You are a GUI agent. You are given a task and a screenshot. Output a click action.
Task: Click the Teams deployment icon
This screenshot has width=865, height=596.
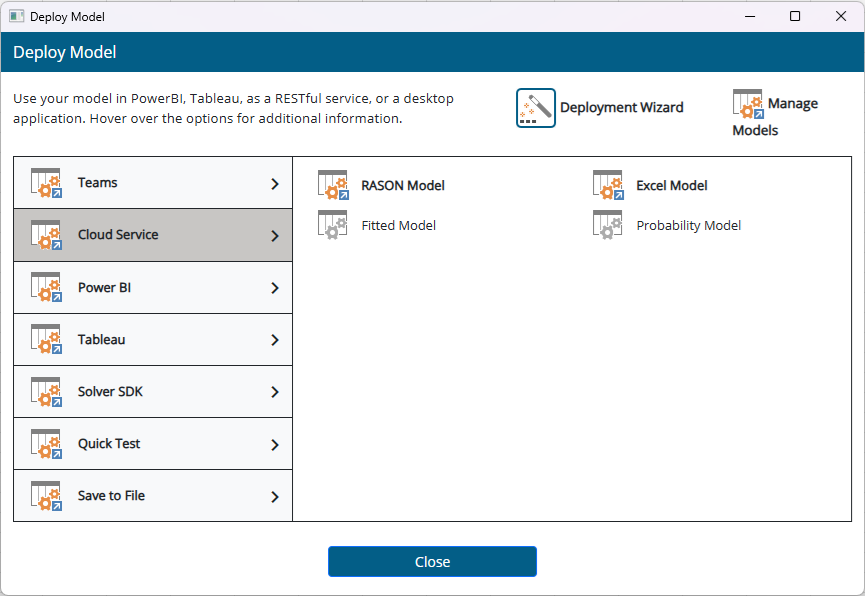pos(46,183)
